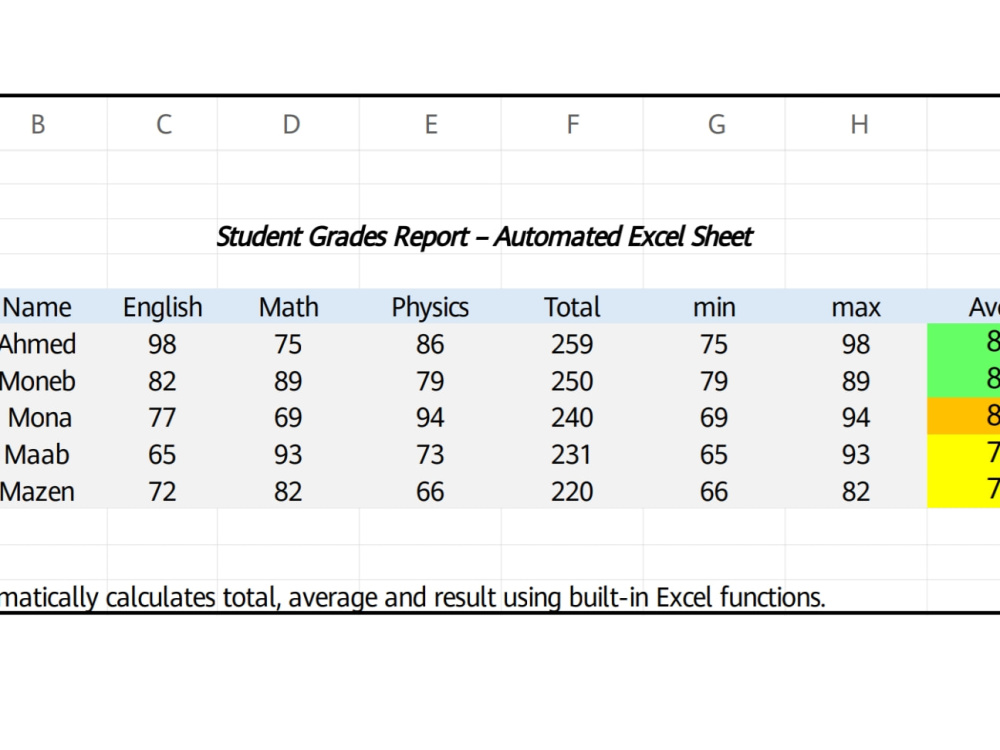Select column D header
1000x750 pixels.
pos(289,124)
